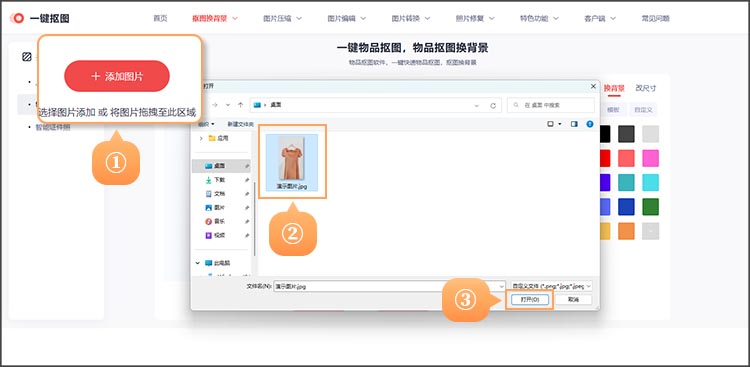Switch to the 改尺寸 tab

pyautogui.click(x=646, y=88)
